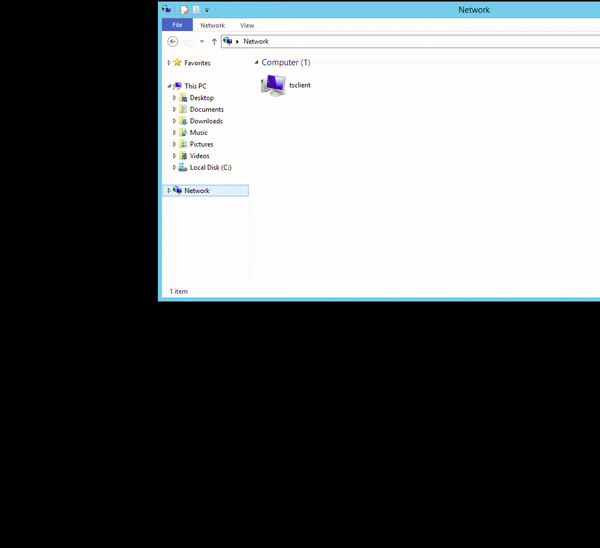Click the Properties icon in quick access toolbar
This screenshot has width=600, height=548.
pyautogui.click(x=185, y=10)
